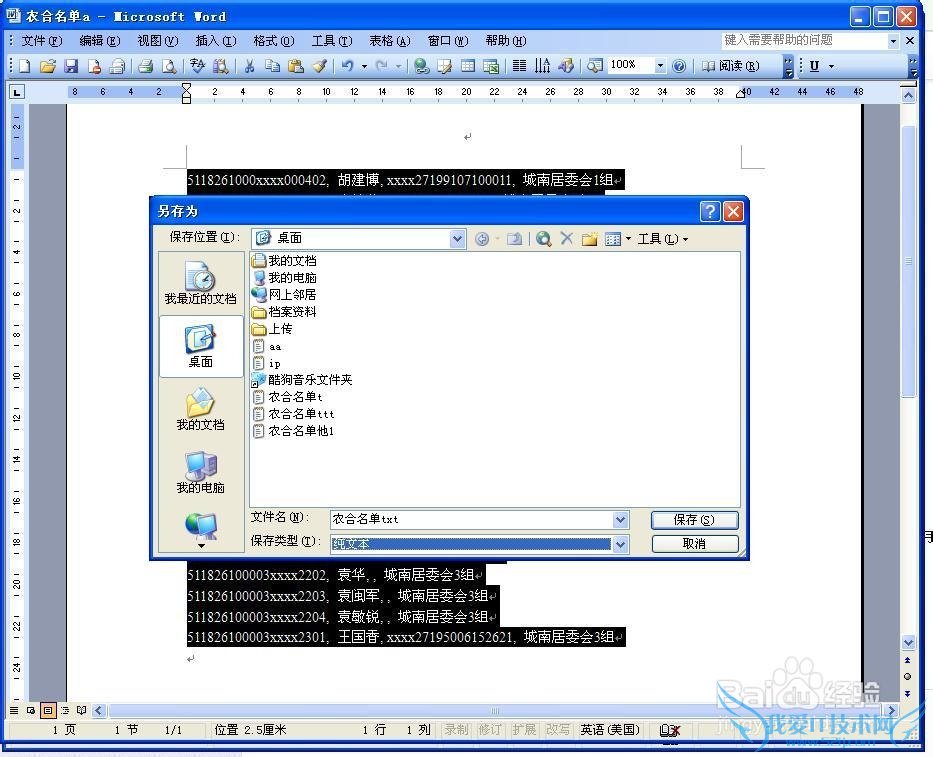Screen dimensions: 933x757
Task: Open Word Help question mark icon
Action: pos(679,65)
